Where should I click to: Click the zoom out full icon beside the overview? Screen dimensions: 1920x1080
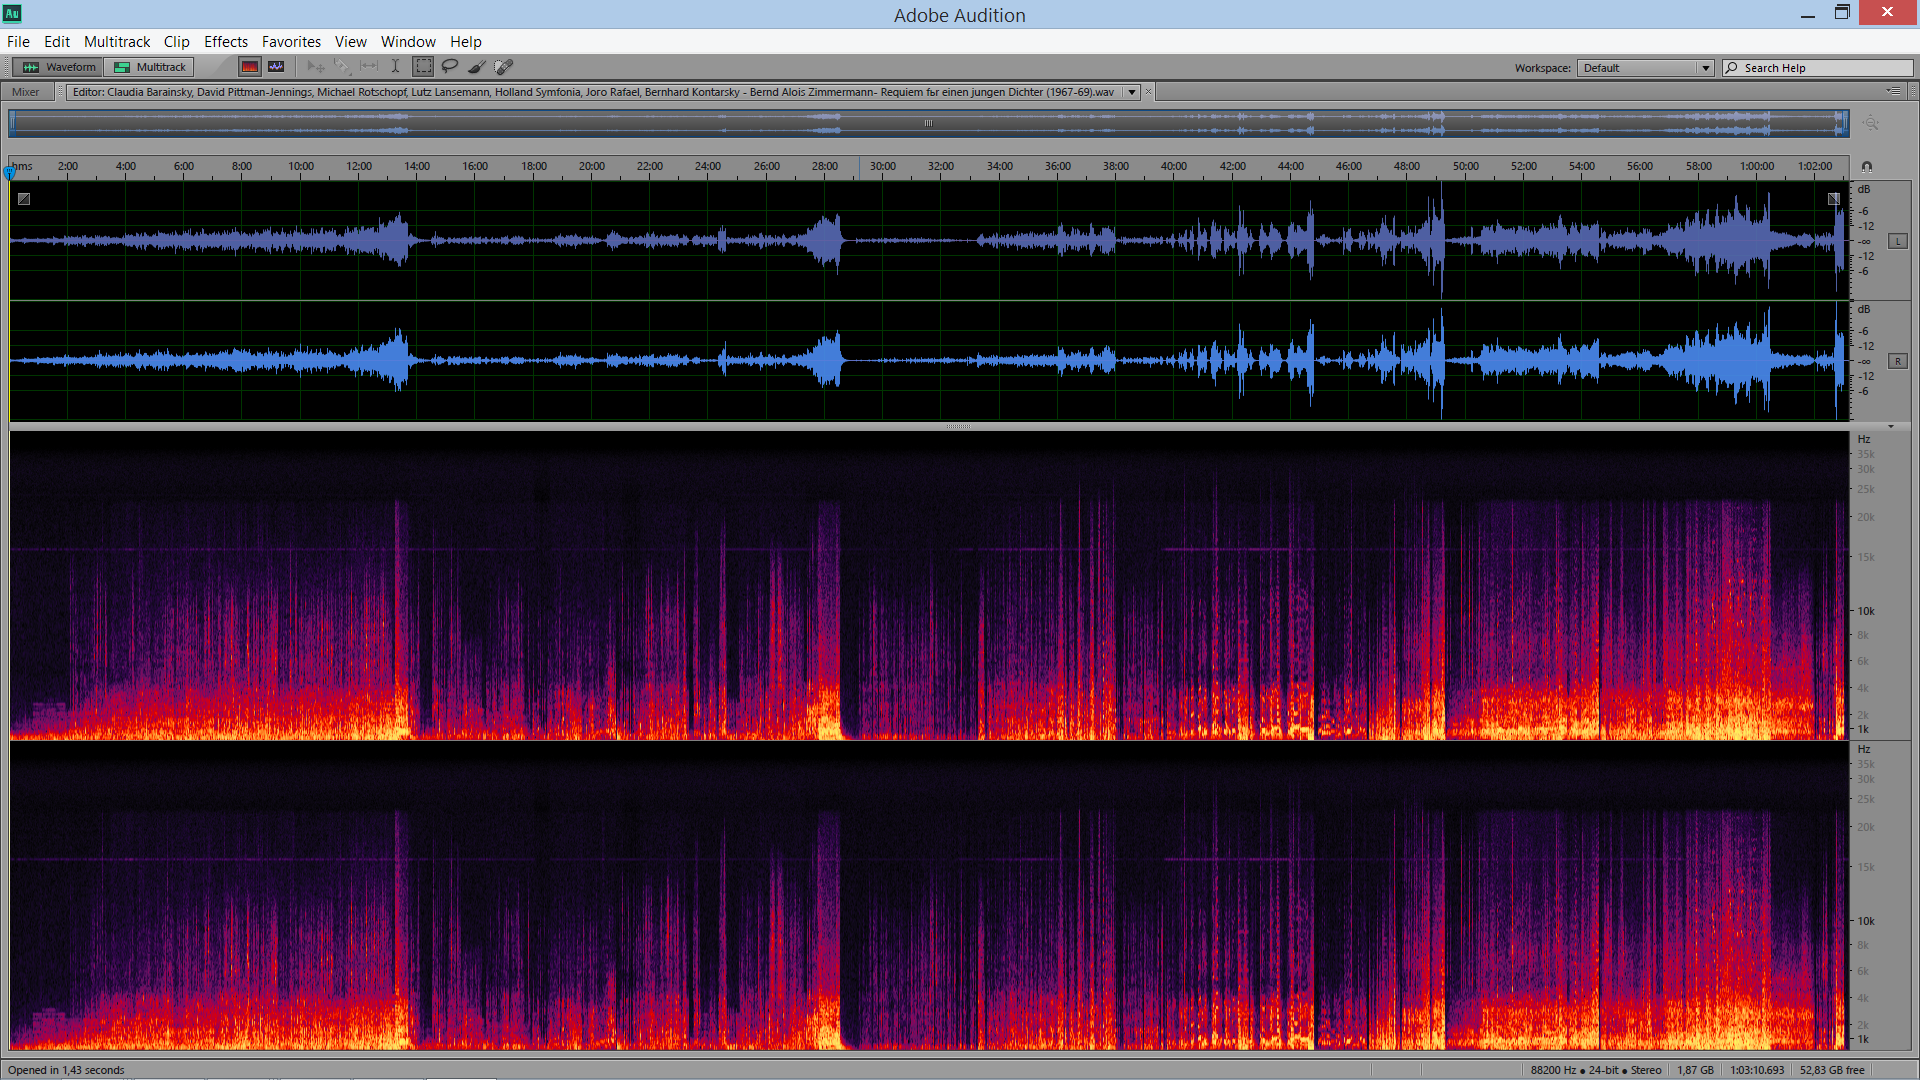(x=1871, y=123)
